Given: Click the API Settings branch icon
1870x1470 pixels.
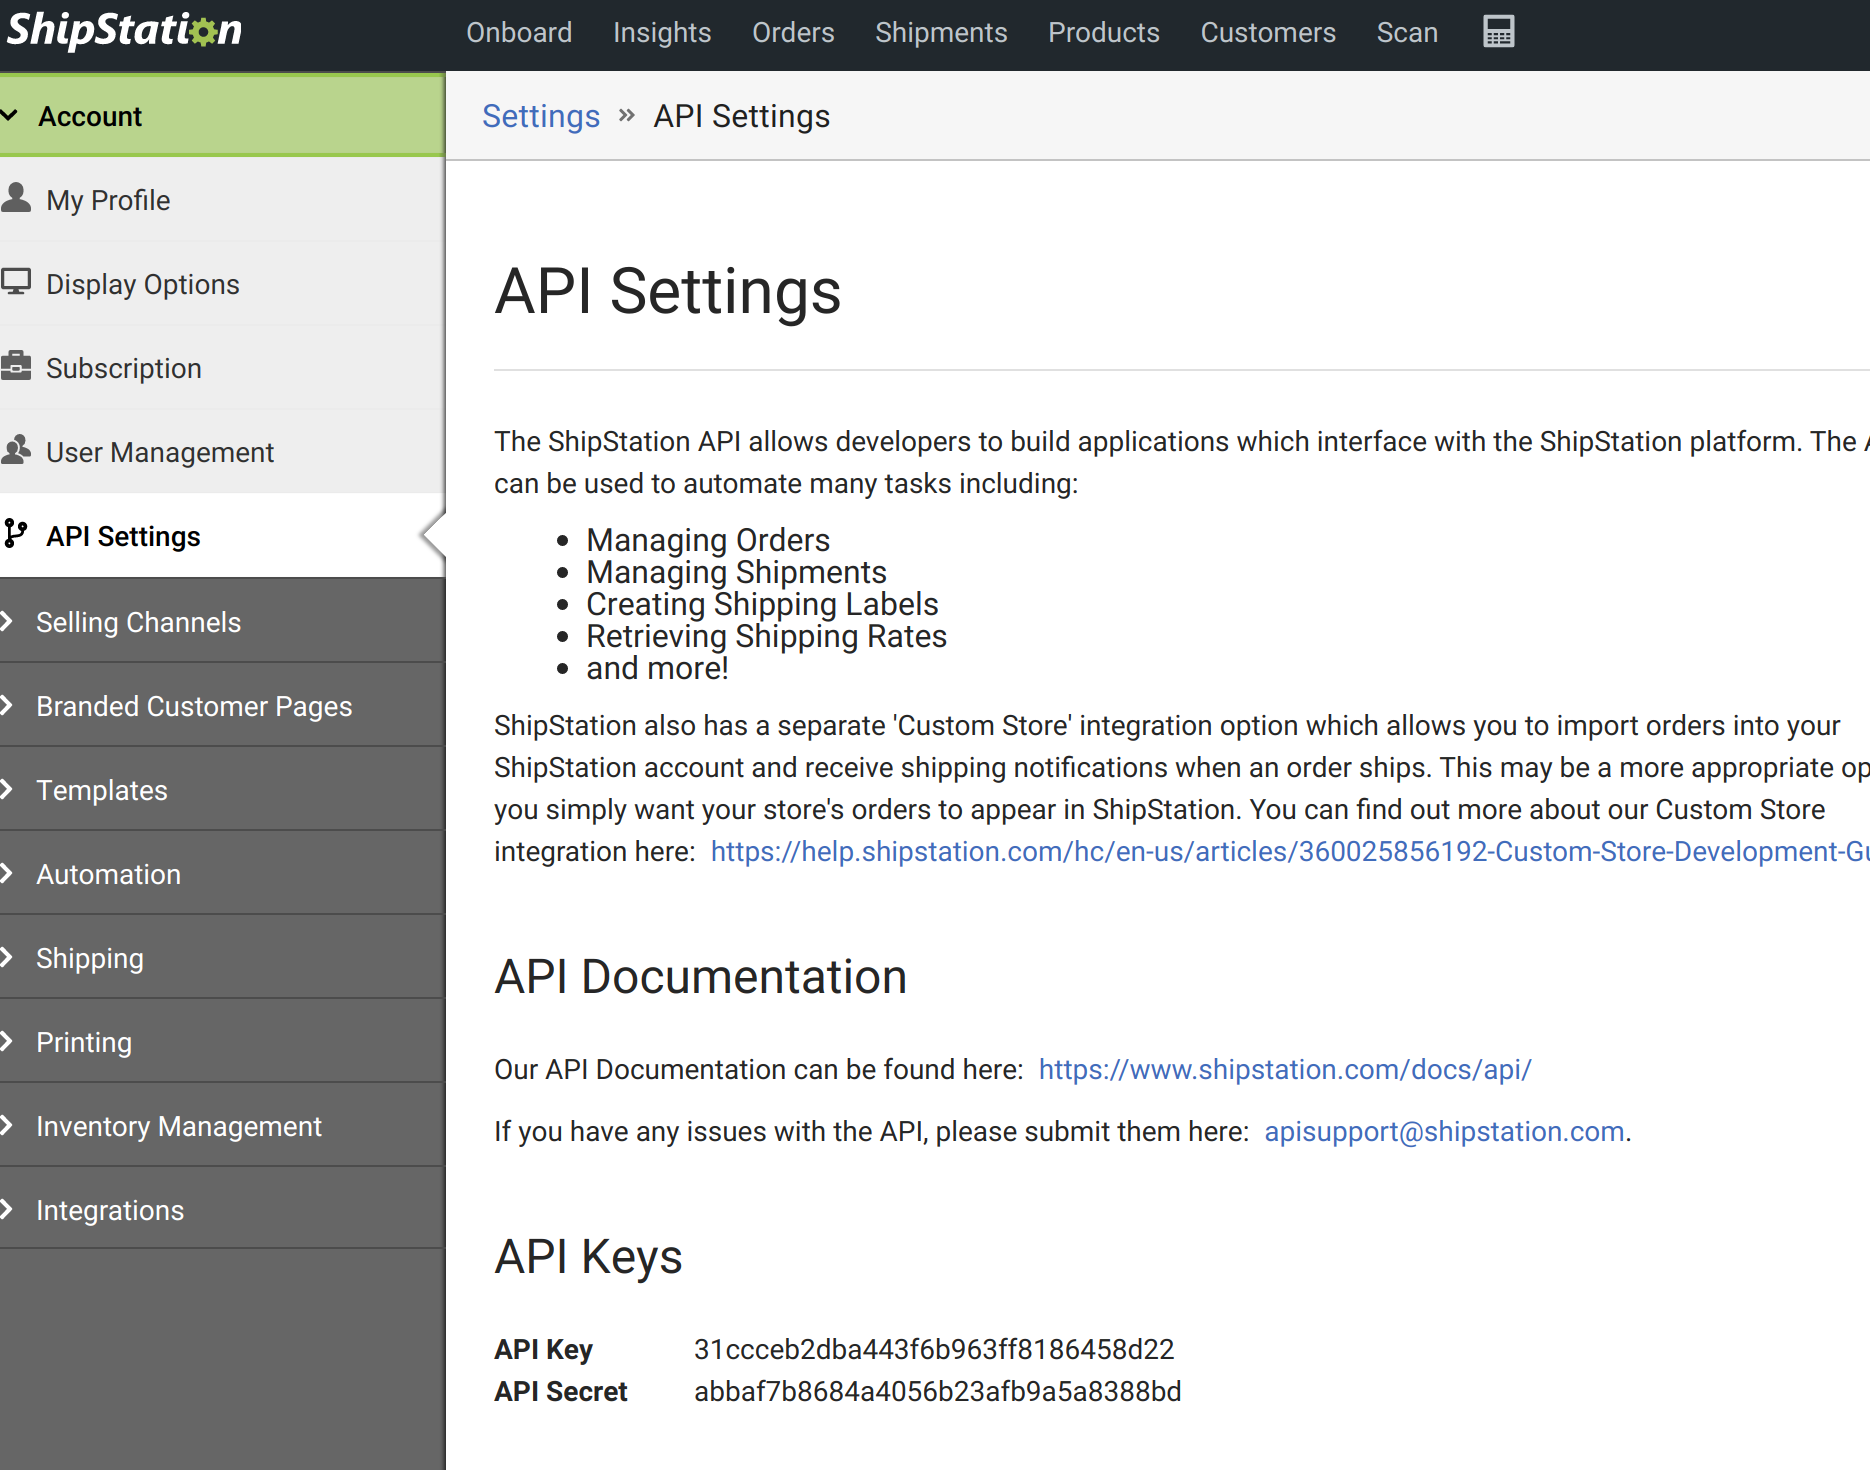Looking at the screenshot, I should click(x=16, y=534).
